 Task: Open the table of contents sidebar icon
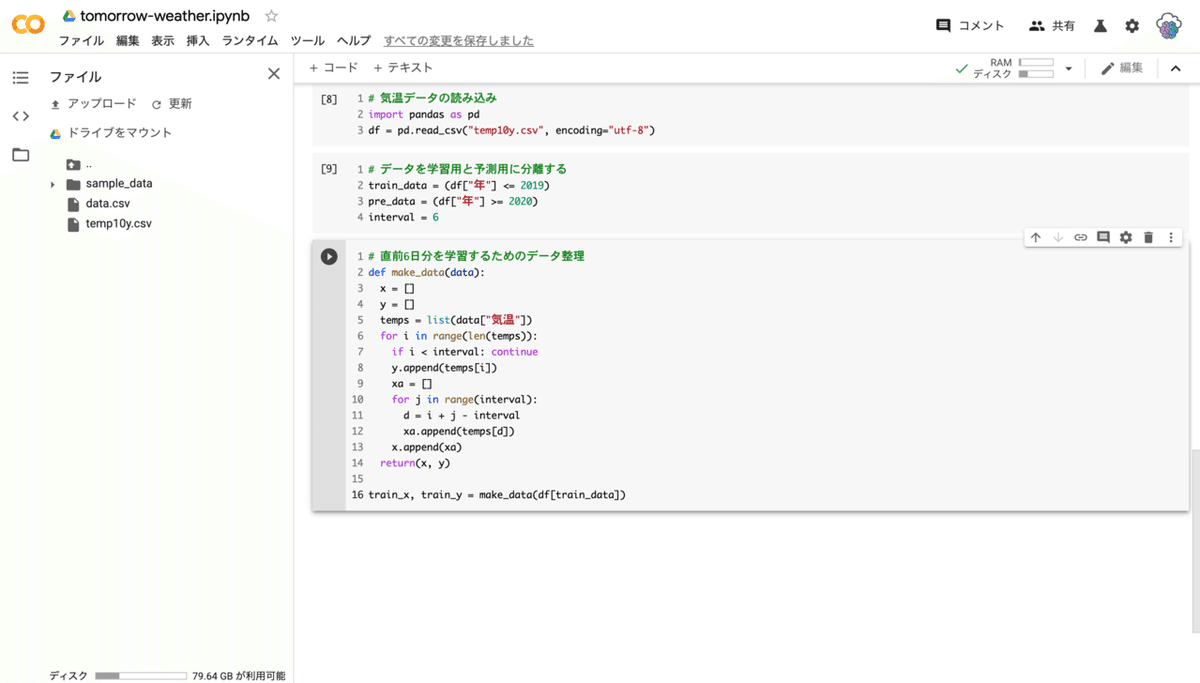pos(21,78)
